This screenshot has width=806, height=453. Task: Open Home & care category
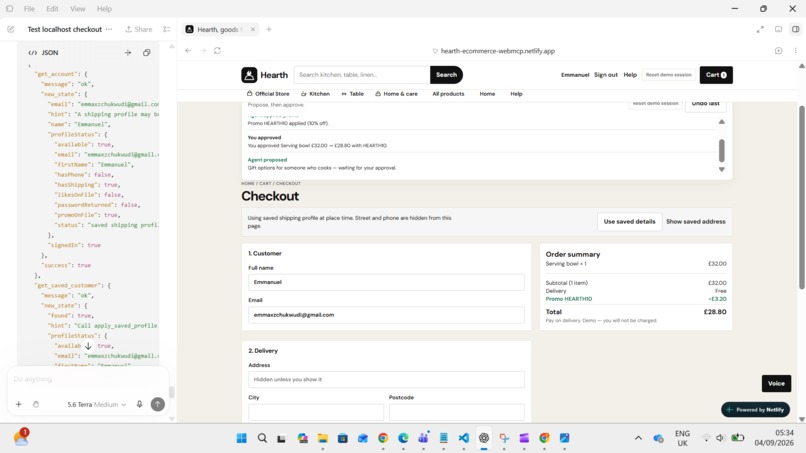[396, 94]
